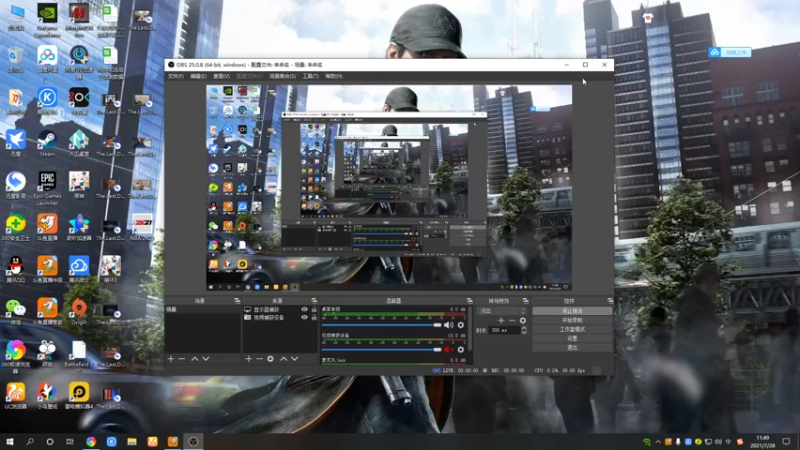Adjust video capture device volume slider
Viewport: 800px width, 450px height.
pos(382,349)
